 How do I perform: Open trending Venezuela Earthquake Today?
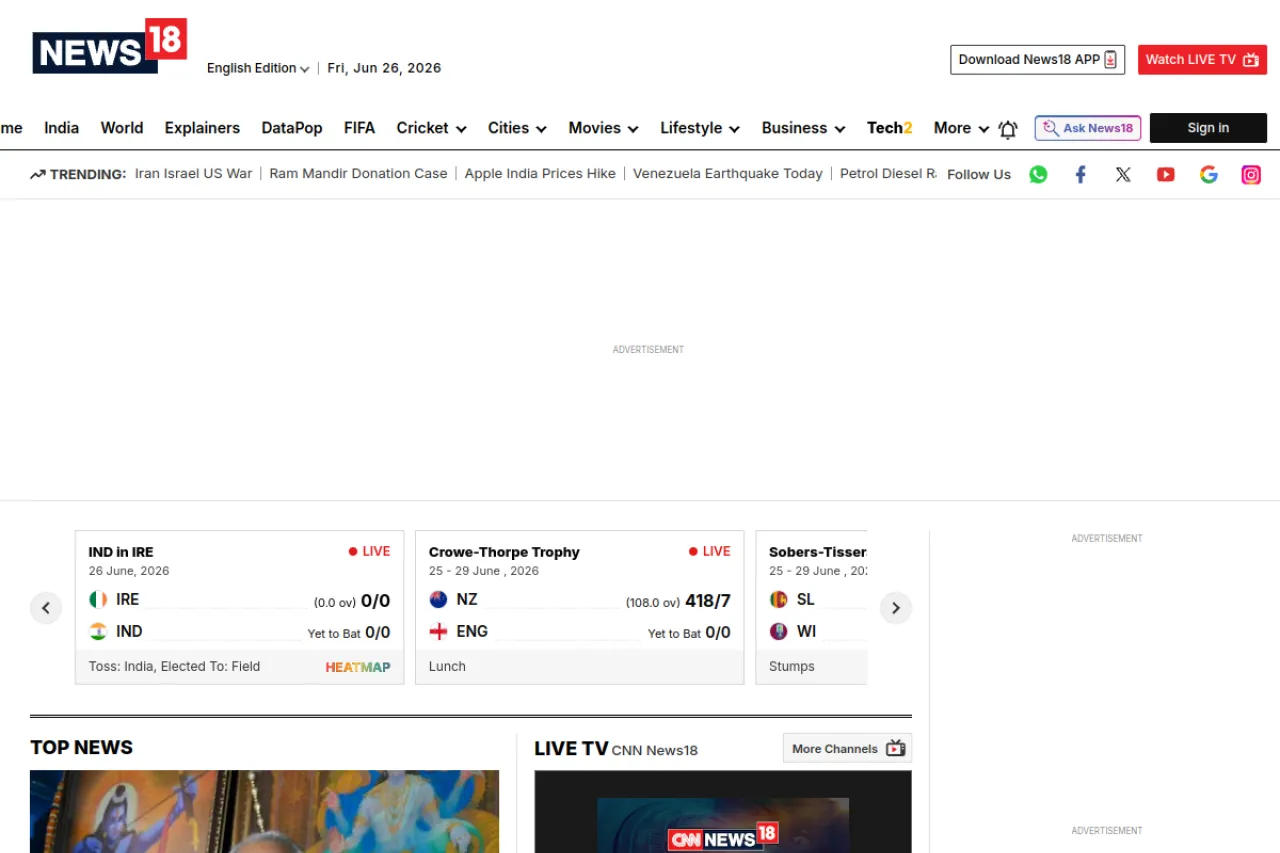coord(728,174)
